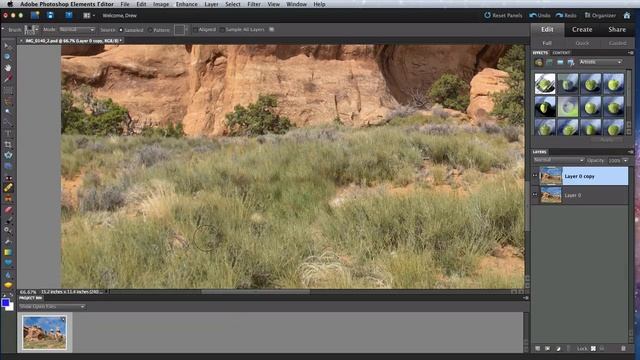This screenshot has width=640, height=360.
Task: Click the horizontal scrollbar under the canvas
Action: coord(255,292)
